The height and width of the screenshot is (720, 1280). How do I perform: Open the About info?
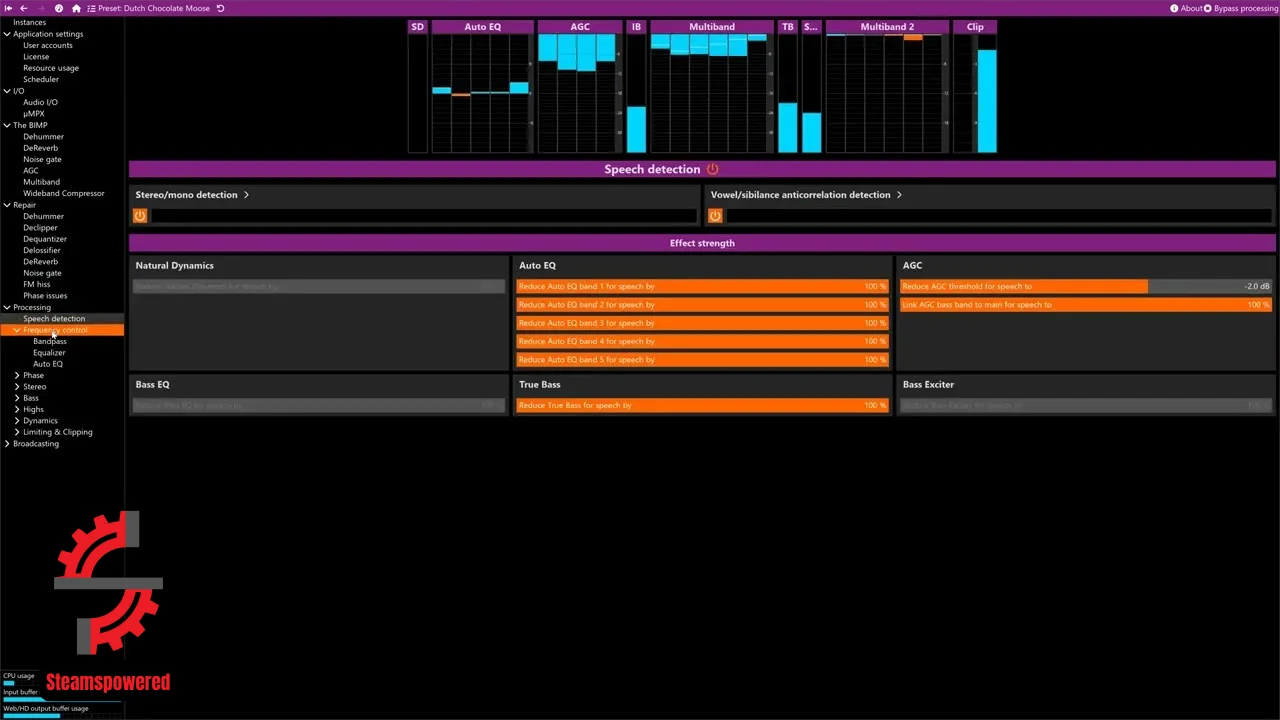(1186, 8)
